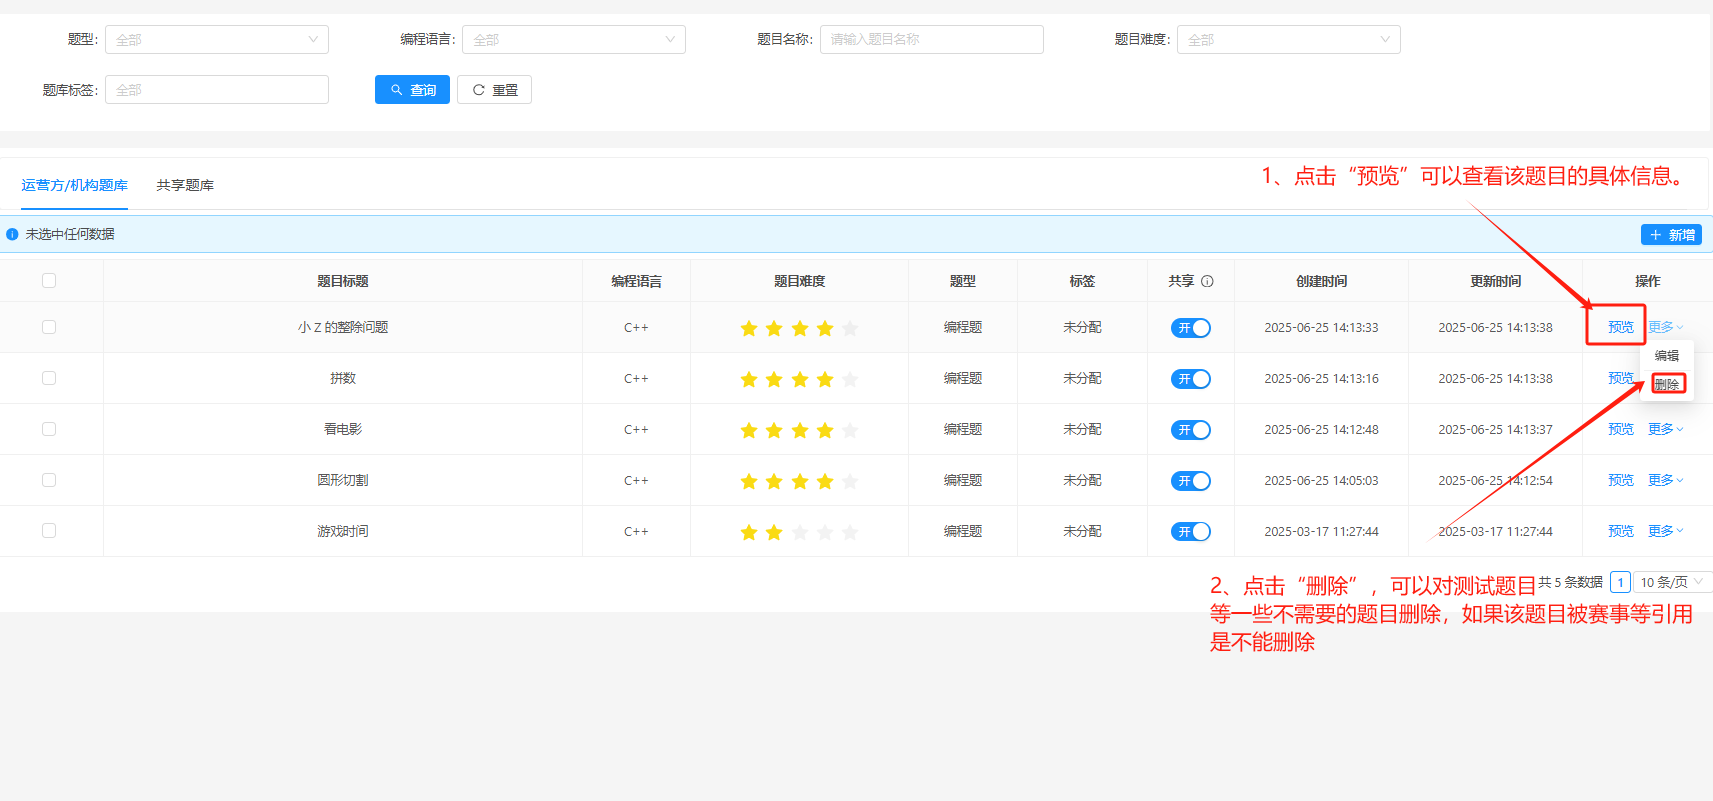Click the fifth star for 游戏时间 row
The image size is (1713, 801).
(850, 532)
